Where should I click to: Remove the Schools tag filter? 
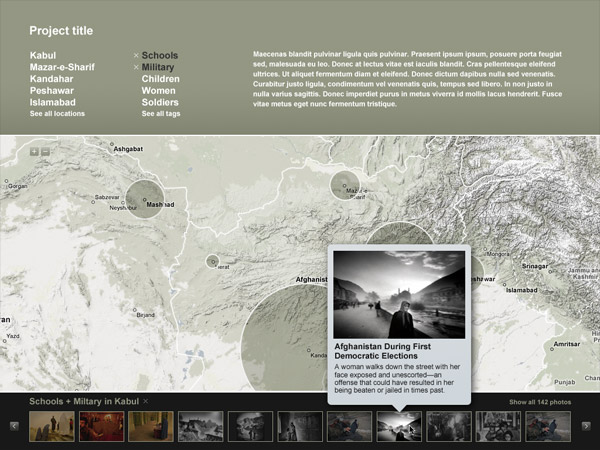point(136,55)
